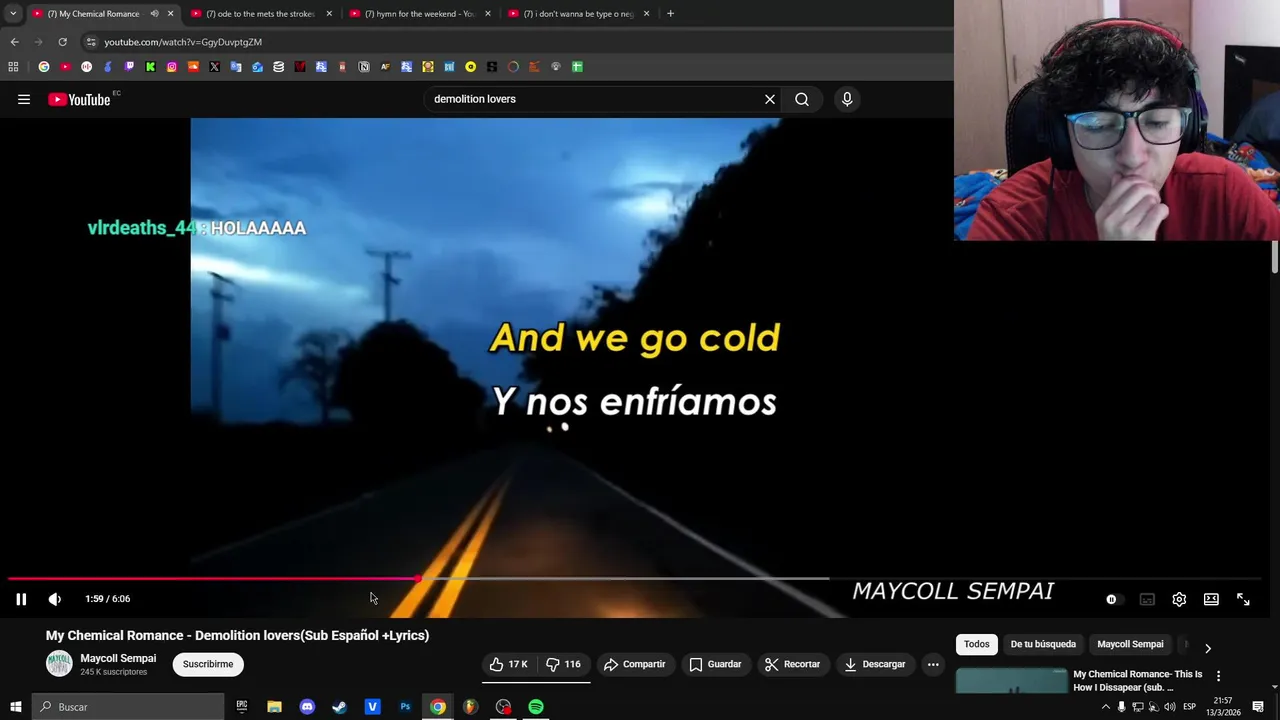
Task: Open the Recortar clip tool
Action: pos(792,664)
